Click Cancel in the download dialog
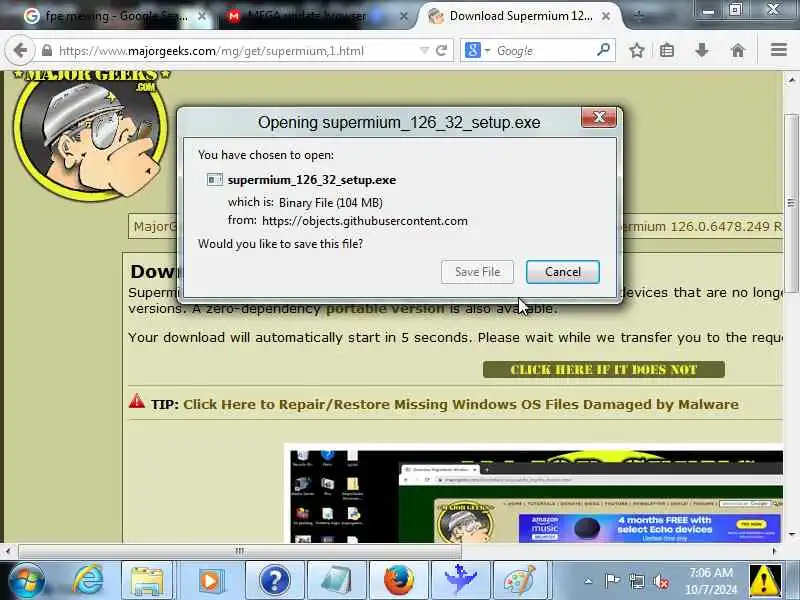 pos(563,272)
